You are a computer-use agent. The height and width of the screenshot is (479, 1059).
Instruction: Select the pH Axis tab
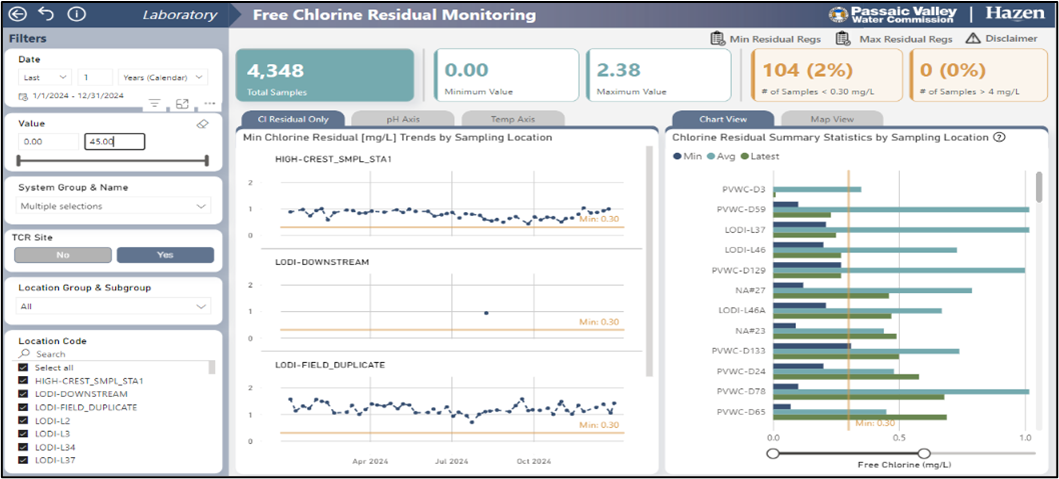point(401,119)
